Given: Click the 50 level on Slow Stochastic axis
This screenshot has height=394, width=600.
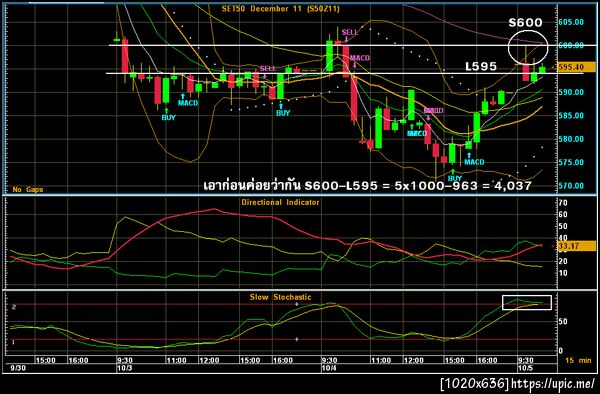Looking at the screenshot, I should [x=563, y=322].
